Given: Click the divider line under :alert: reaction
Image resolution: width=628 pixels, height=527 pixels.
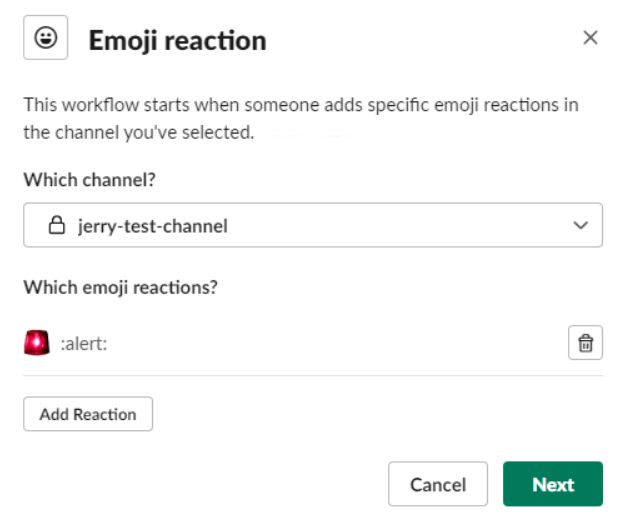Looking at the screenshot, I should [313, 376].
